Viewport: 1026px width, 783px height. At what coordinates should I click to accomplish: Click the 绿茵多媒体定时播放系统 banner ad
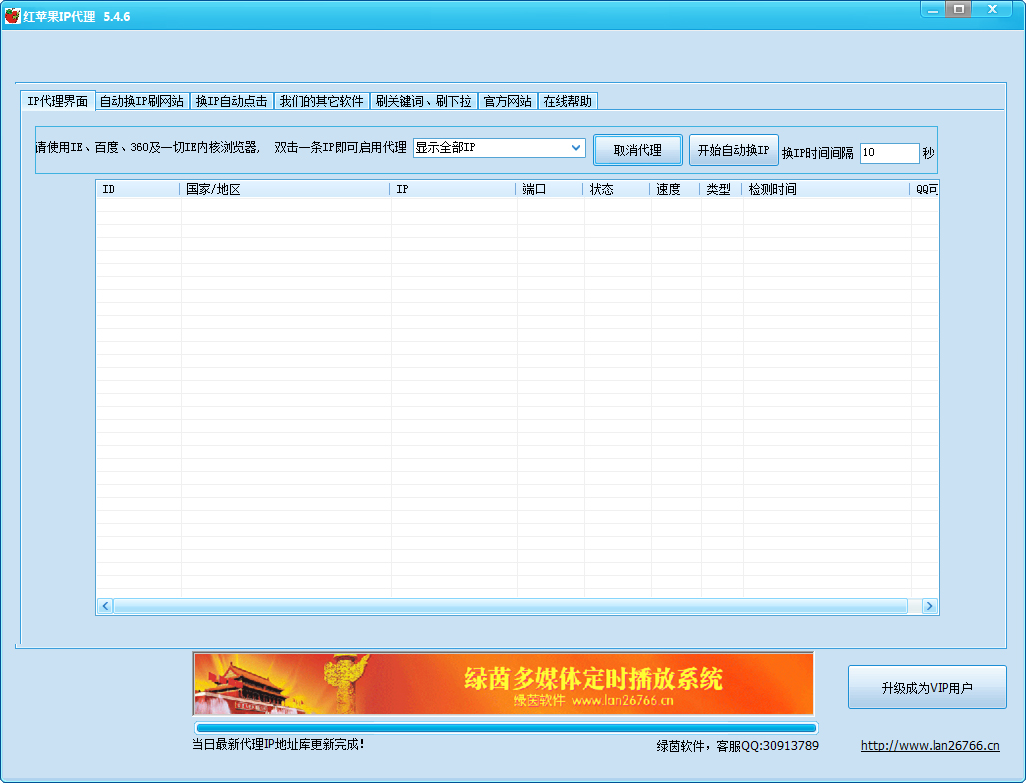(503, 683)
